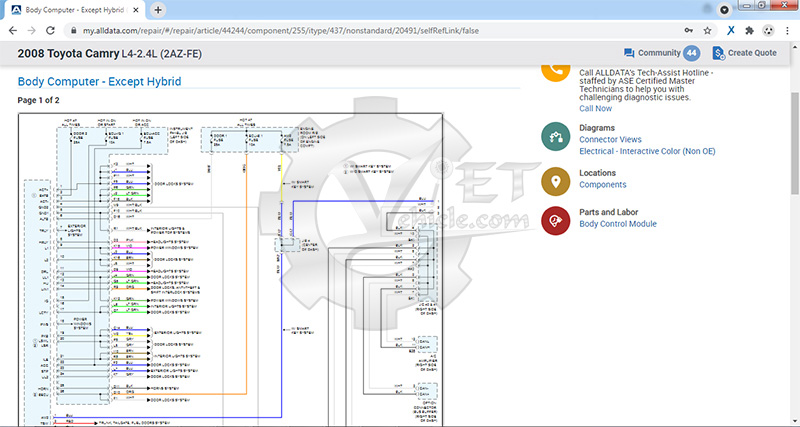Reload the ALLDATA page

click(50, 31)
